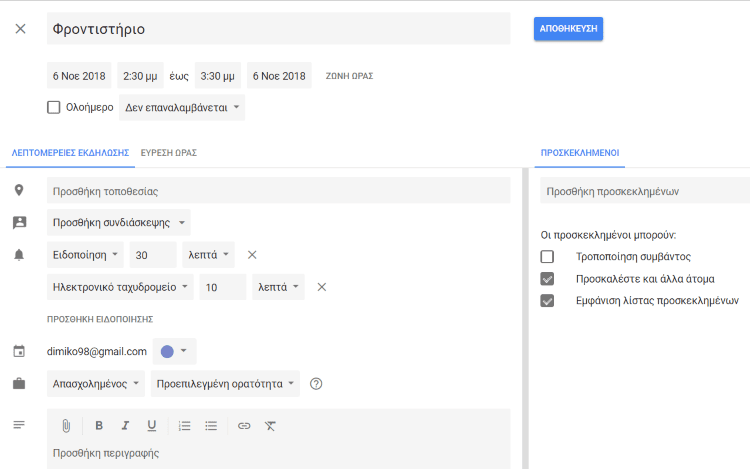The height and width of the screenshot is (469, 750).
Task: Uncheck Προσκαλέστε και άλλα άτομα
Action: tap(547, 279)
